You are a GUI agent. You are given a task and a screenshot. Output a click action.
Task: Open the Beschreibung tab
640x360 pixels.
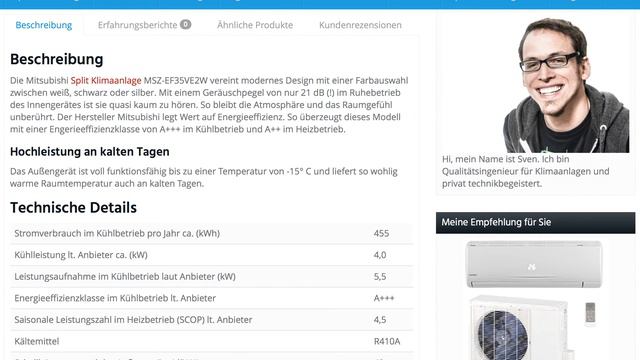[x=44, y=25]
